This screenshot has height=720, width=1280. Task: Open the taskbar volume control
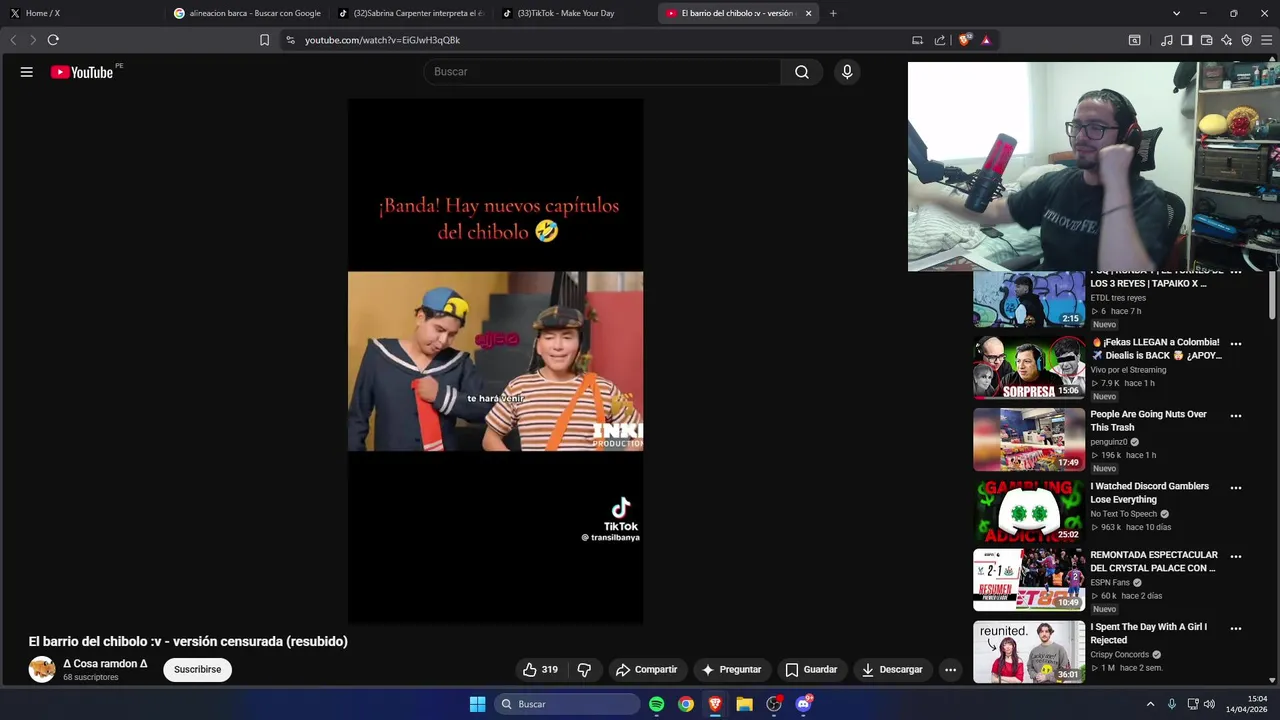click(1209, 704)
